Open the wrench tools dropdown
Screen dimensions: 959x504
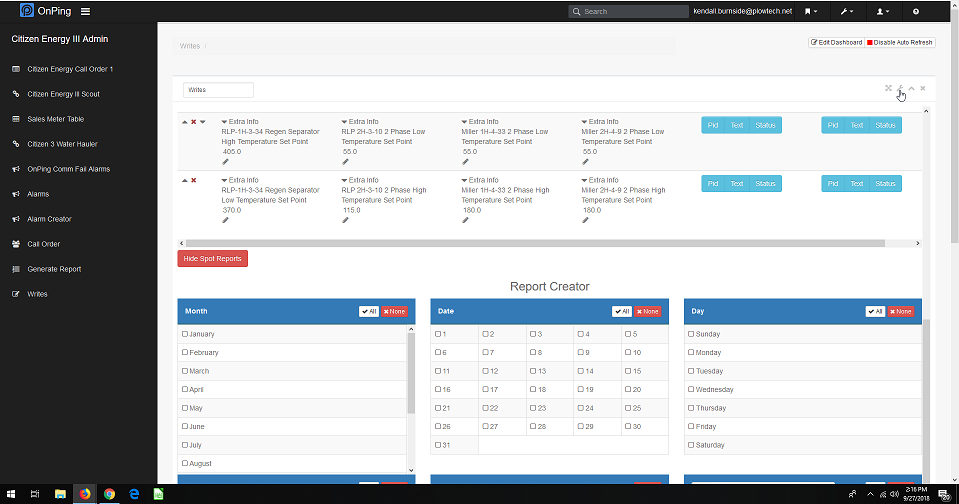coord(848,11)
